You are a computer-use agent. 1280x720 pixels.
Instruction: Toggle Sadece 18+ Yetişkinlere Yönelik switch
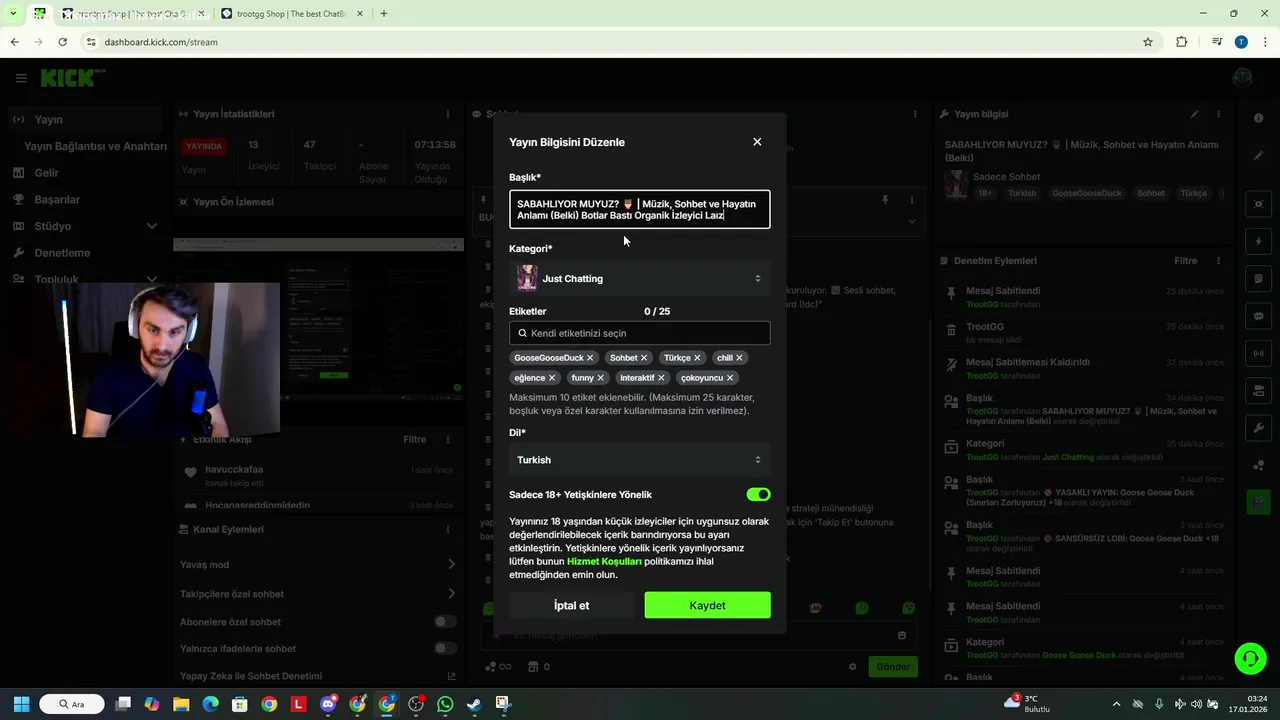758,494
